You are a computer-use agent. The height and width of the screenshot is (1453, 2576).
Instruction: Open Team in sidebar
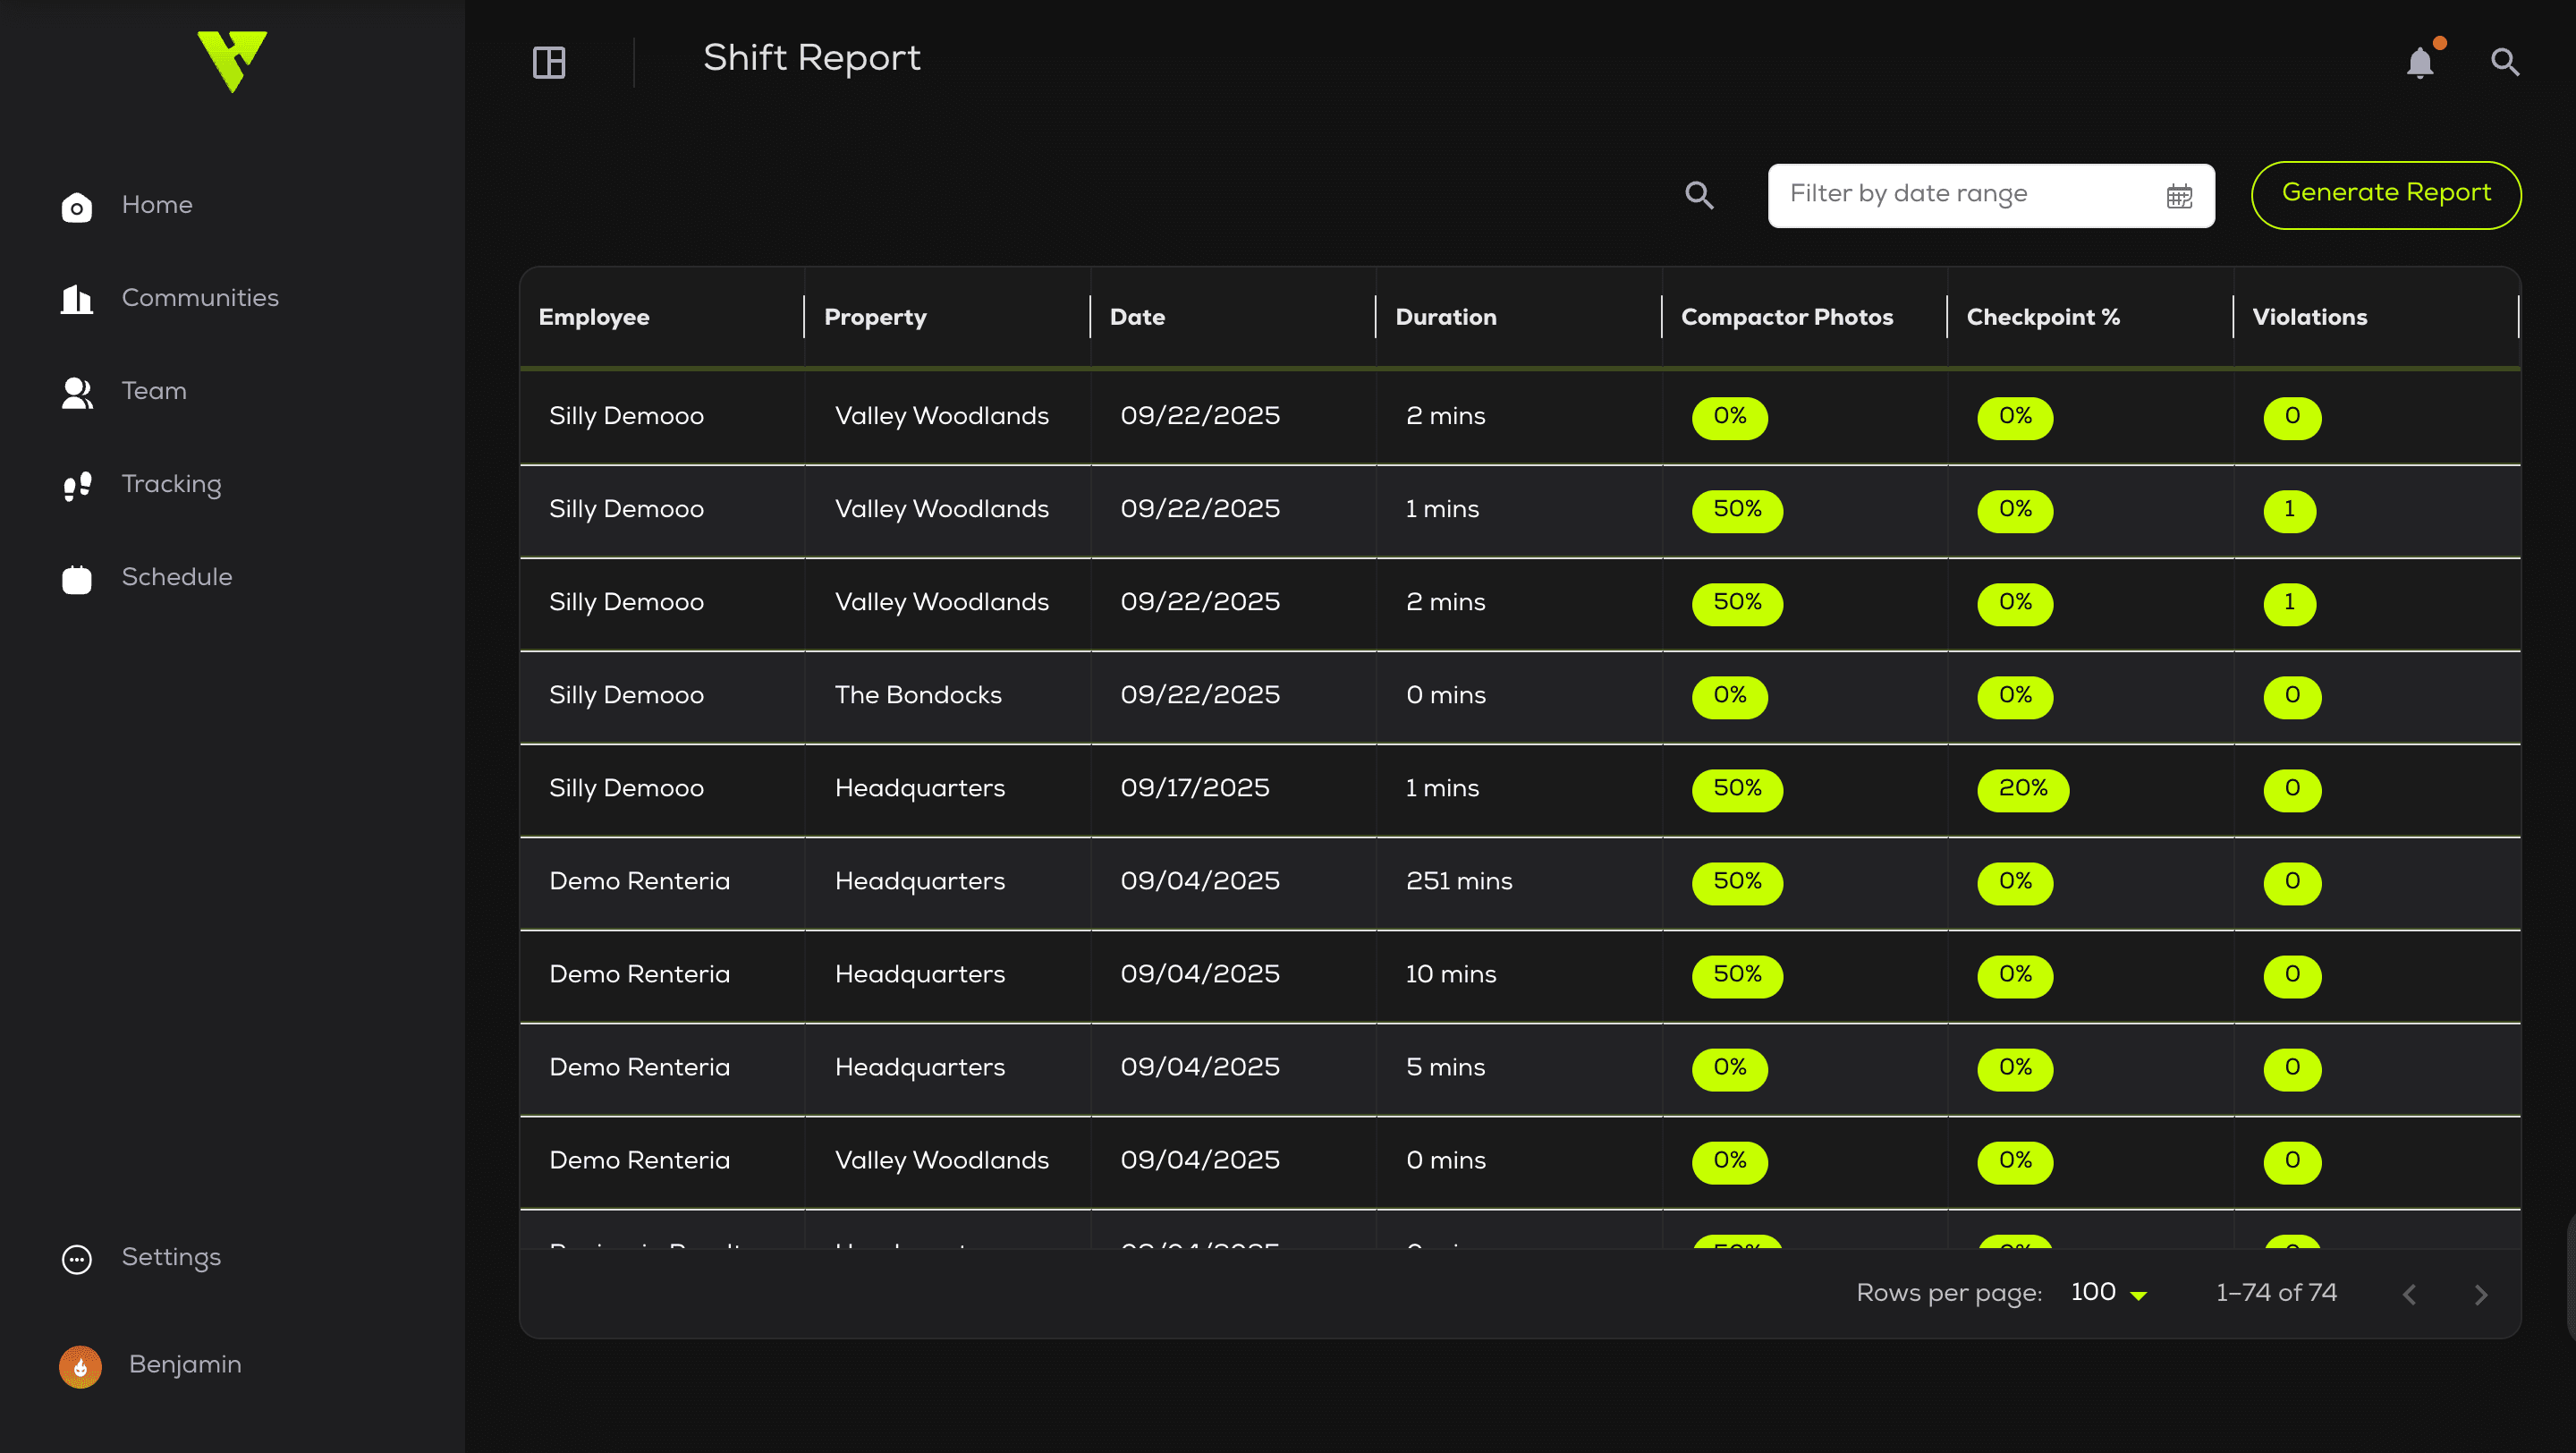pos(154,391)
